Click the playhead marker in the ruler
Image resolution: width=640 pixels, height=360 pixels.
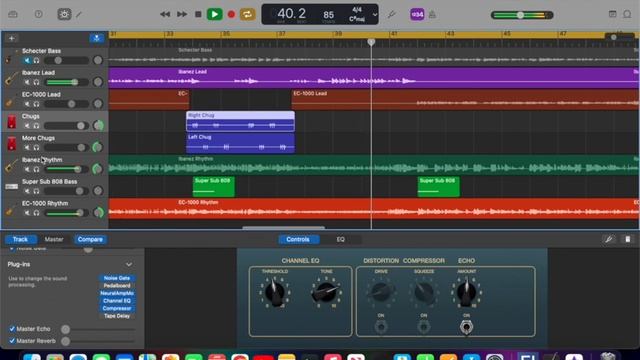tap(371, 42)
